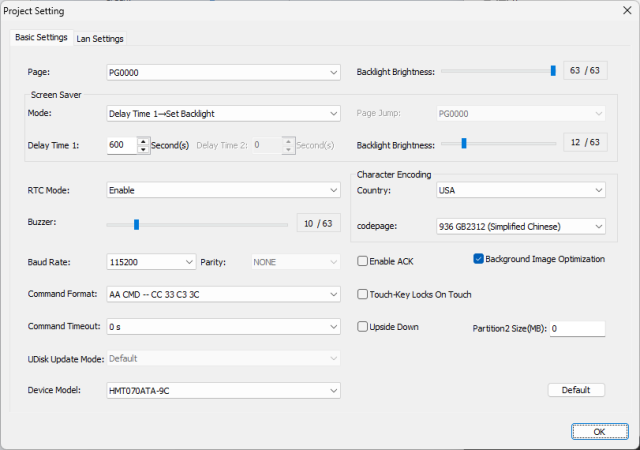The image size is (640, 450).
Task: Click the Buzzer volume slider handle
Action: (136, 224)
